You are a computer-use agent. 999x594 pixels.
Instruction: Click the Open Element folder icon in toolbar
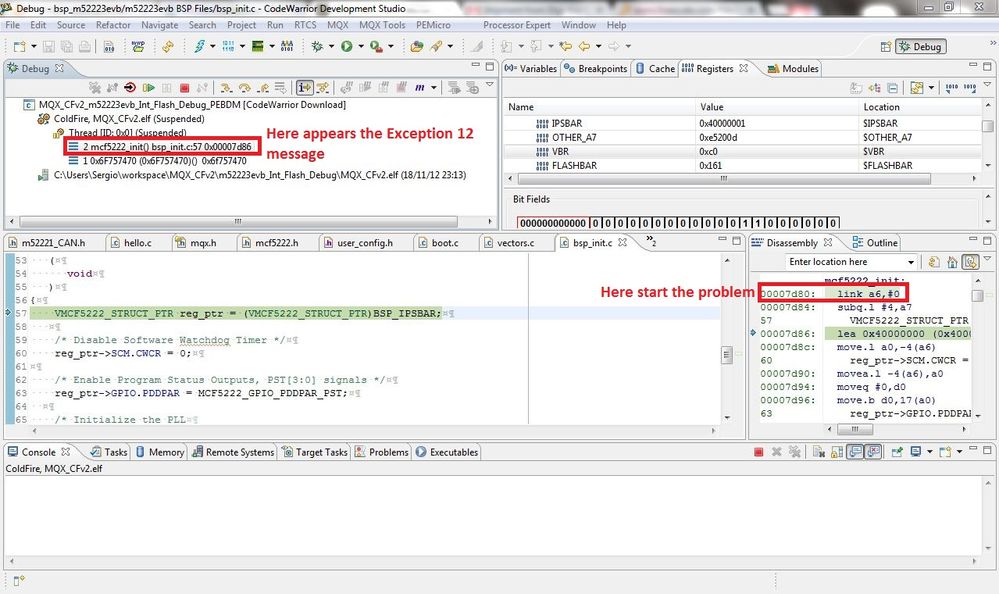(x=417, y=46)
